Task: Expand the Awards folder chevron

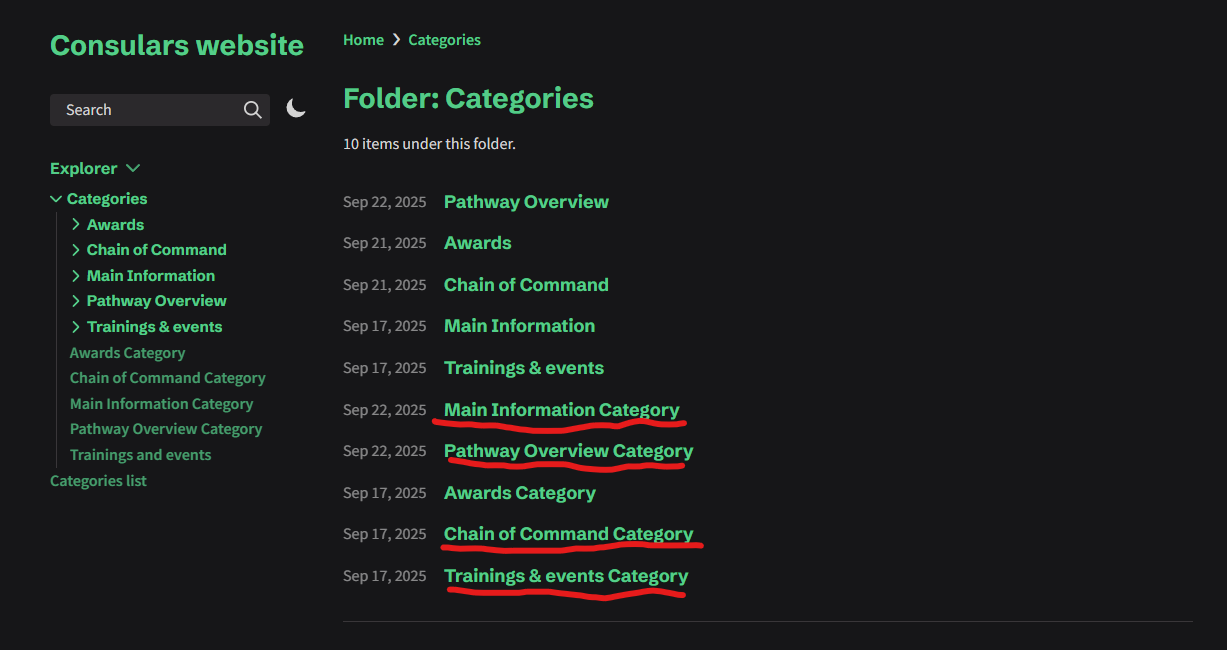Action: point(76,225)
